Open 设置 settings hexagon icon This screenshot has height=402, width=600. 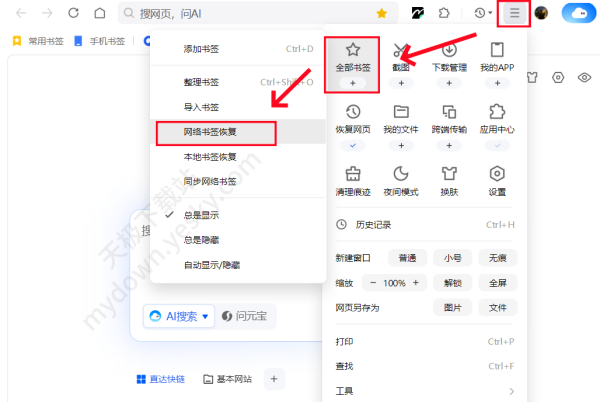pyautogui.click(x=497, y=174)
